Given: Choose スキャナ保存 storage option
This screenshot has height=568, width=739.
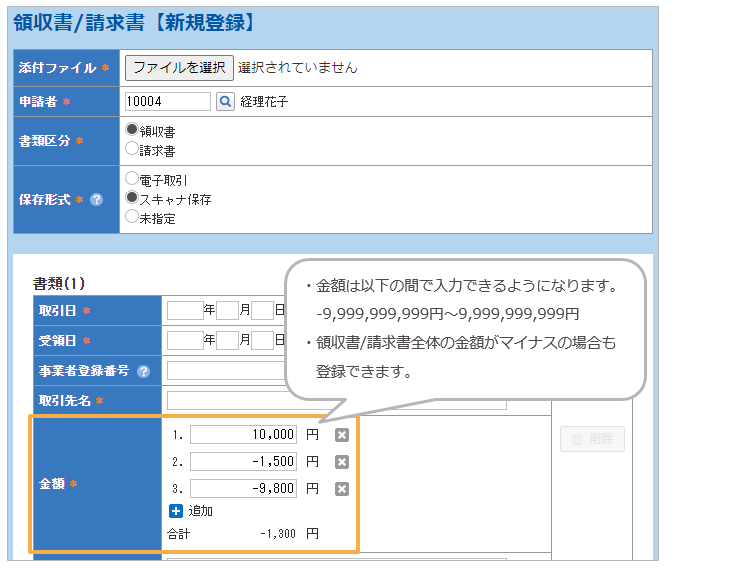Looking at the screenshot, I should 132,198.
